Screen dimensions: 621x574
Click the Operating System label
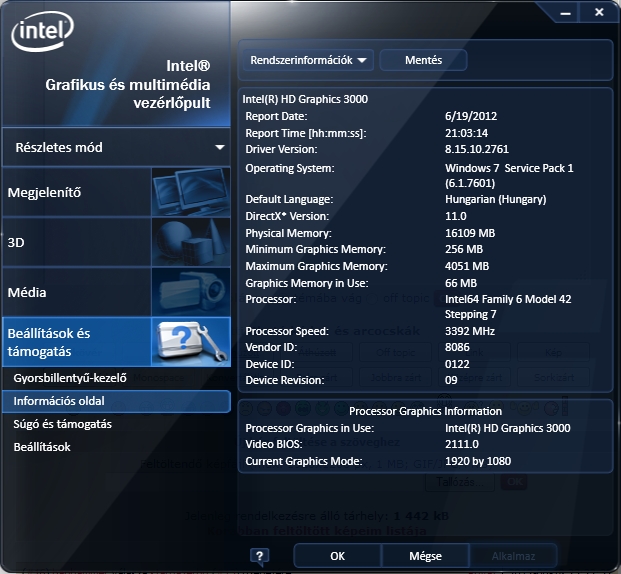click(x=290, y=168)
